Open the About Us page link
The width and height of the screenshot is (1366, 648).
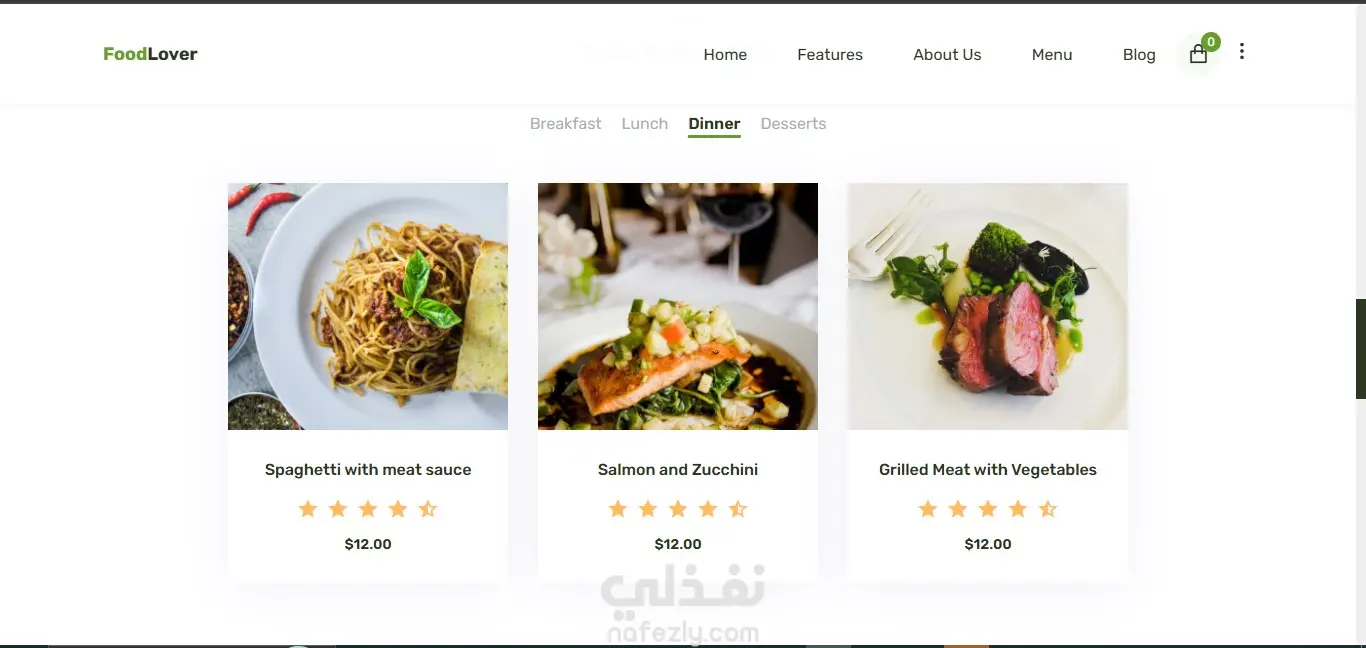(947, 55)
